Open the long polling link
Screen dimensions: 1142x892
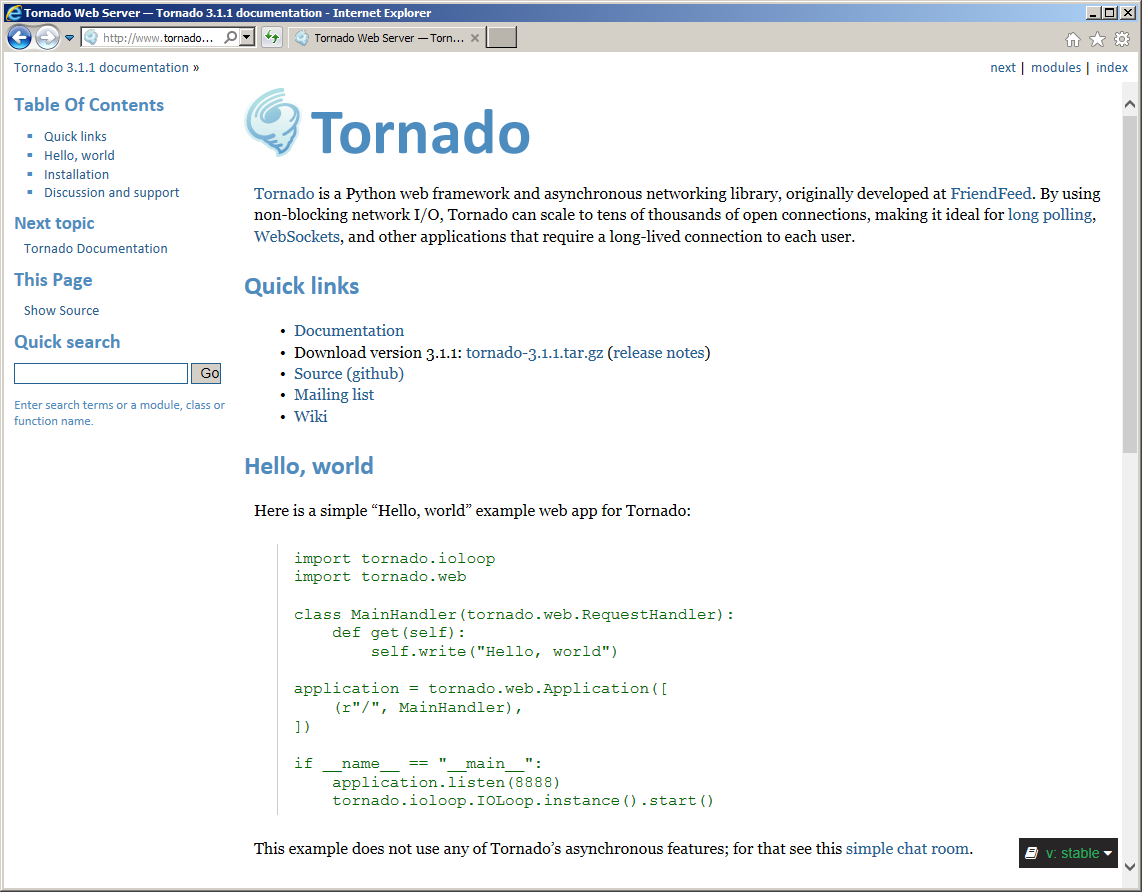1050,215
